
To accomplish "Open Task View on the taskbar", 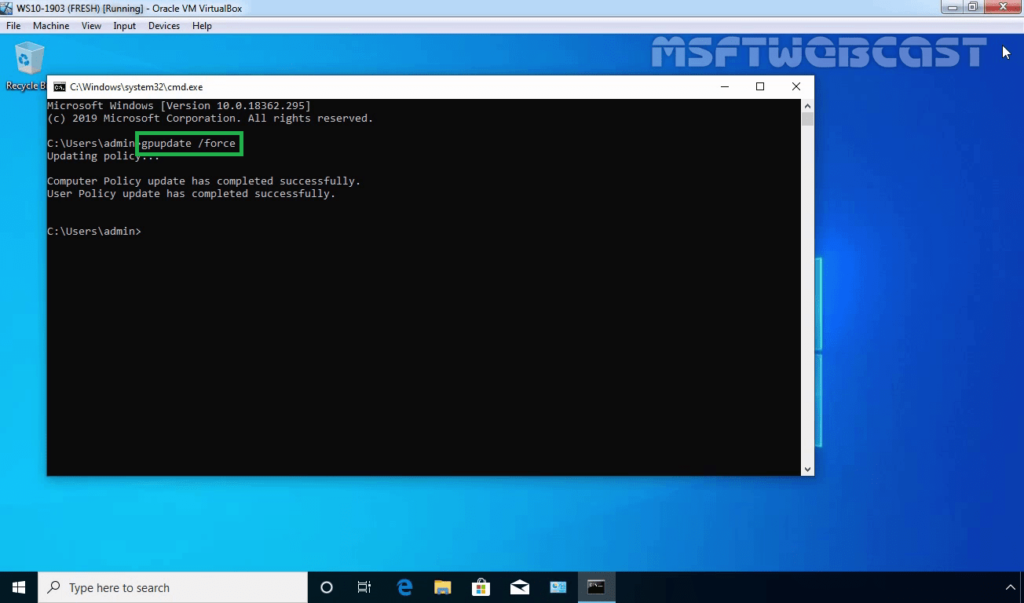I will [364, 587].
